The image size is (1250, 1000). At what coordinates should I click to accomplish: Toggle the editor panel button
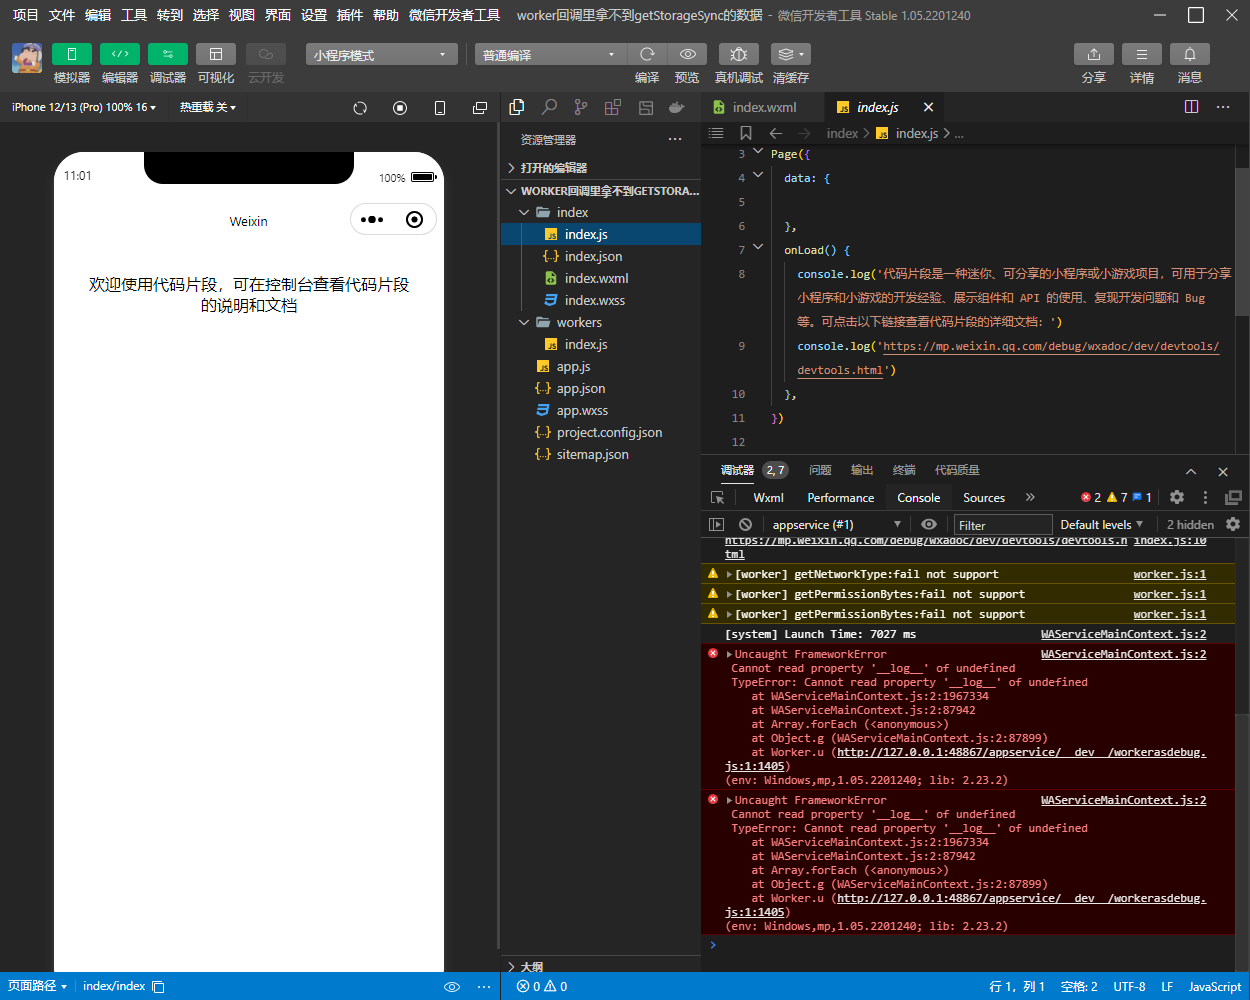[x=120, y=54]
